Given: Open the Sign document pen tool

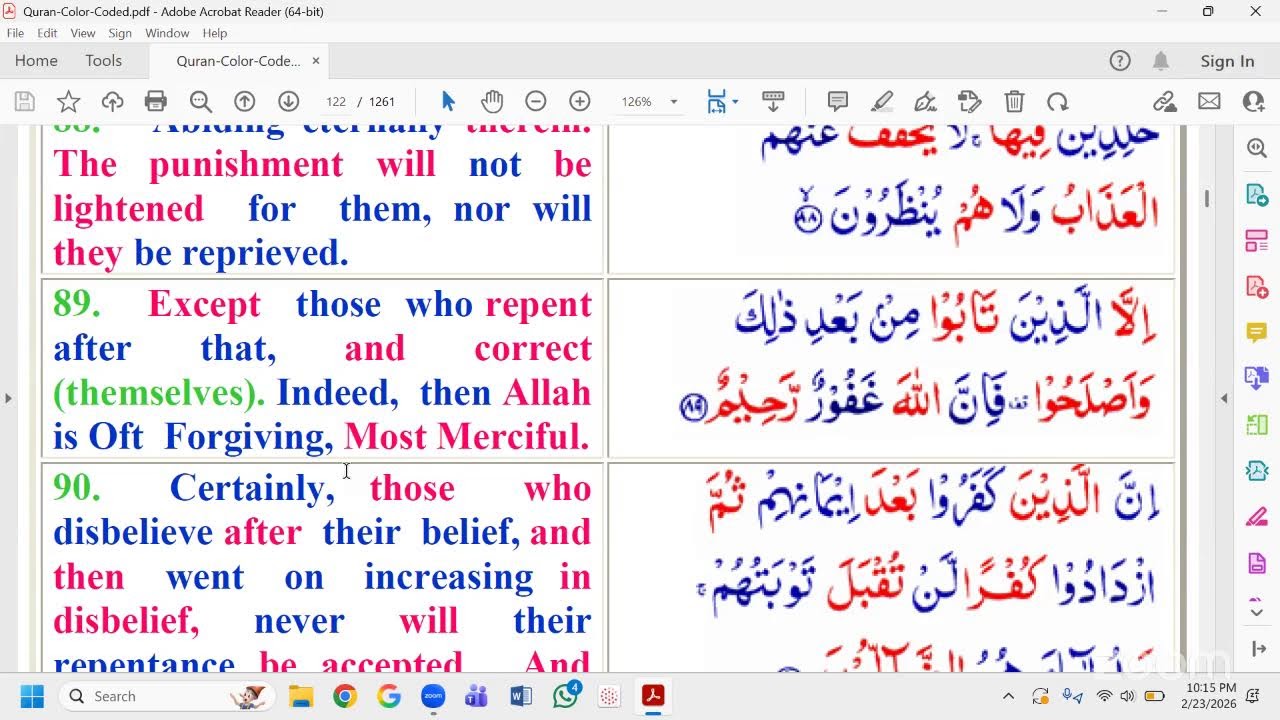Looking at the screenshot, I should point(925,101).
